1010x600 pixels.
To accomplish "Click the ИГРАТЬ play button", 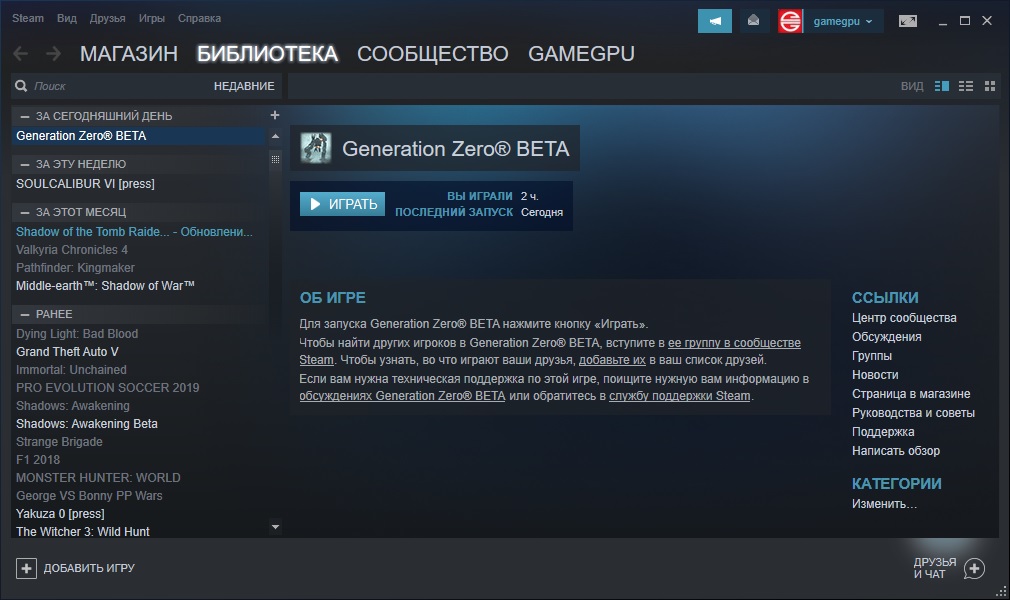I will pyautogui.click(x=343, y=204).
